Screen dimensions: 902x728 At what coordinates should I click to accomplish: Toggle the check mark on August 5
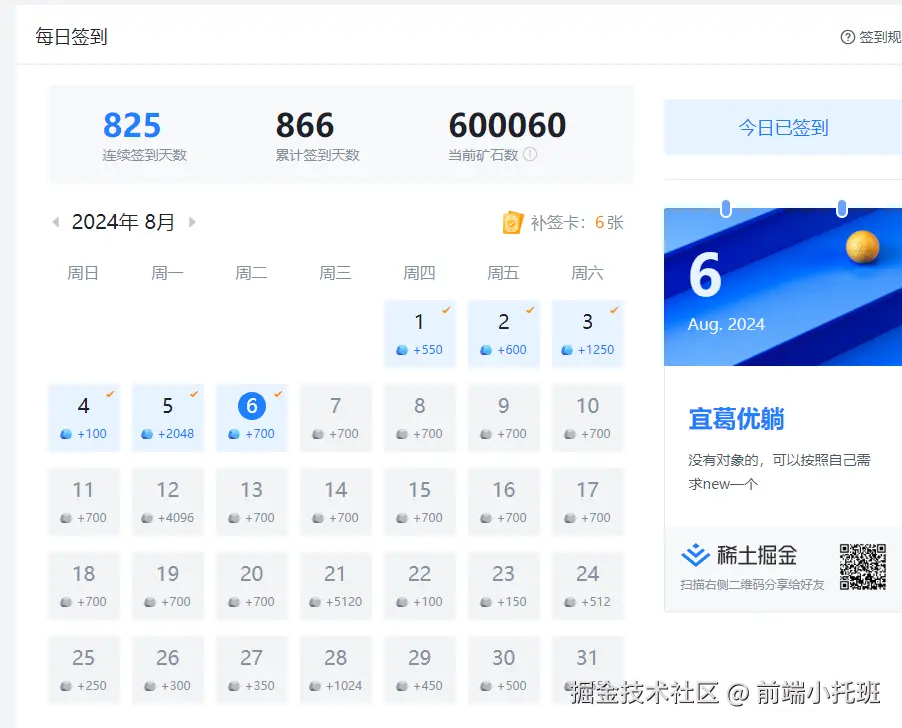[194, 392]
